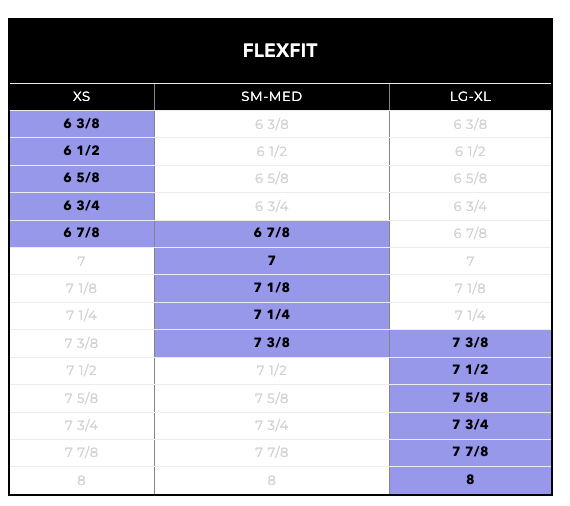
Task: Click highlighted 7 1/8 cell in SM-MED column
Action: (272, 288)
